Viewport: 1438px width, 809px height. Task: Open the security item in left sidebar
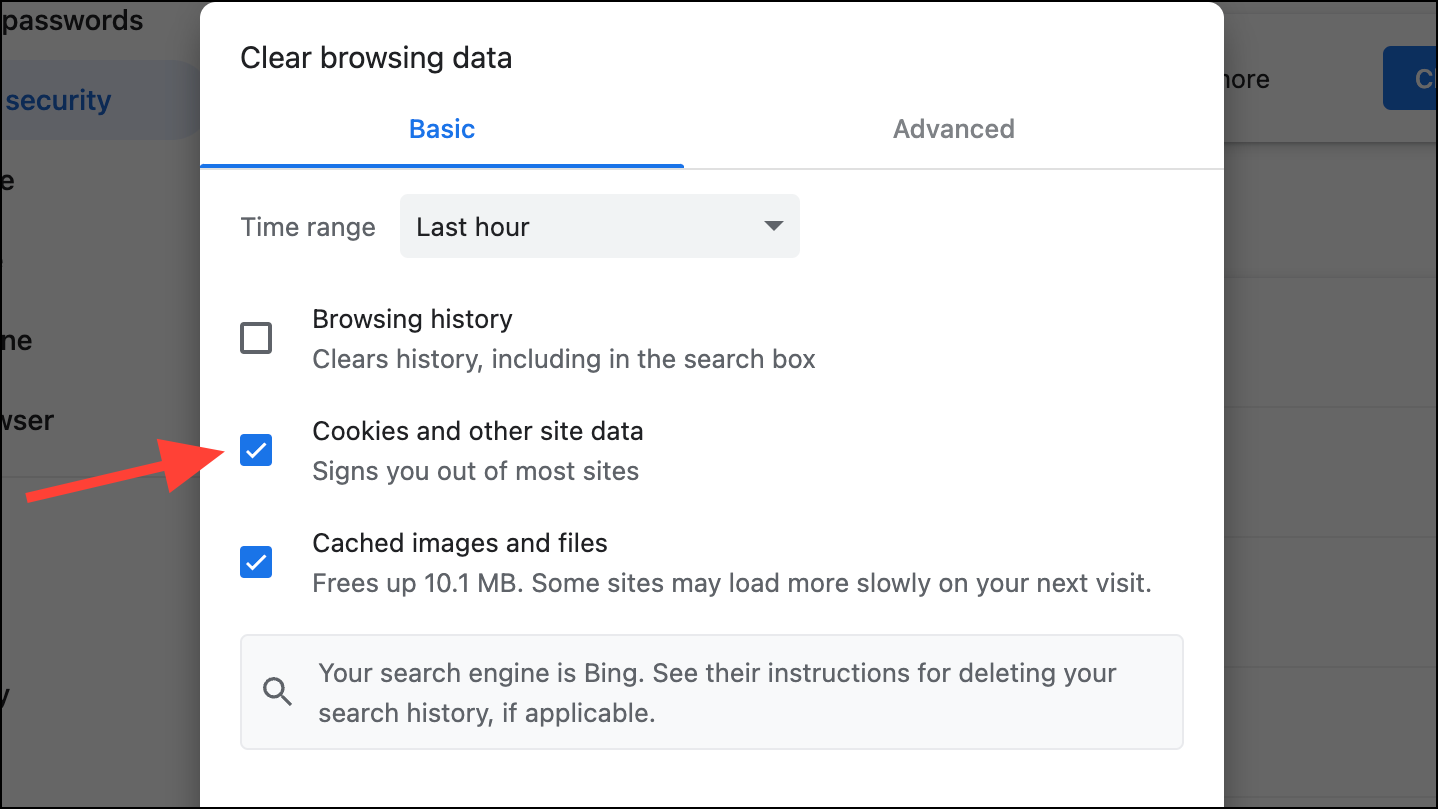(x=58, y=101)
